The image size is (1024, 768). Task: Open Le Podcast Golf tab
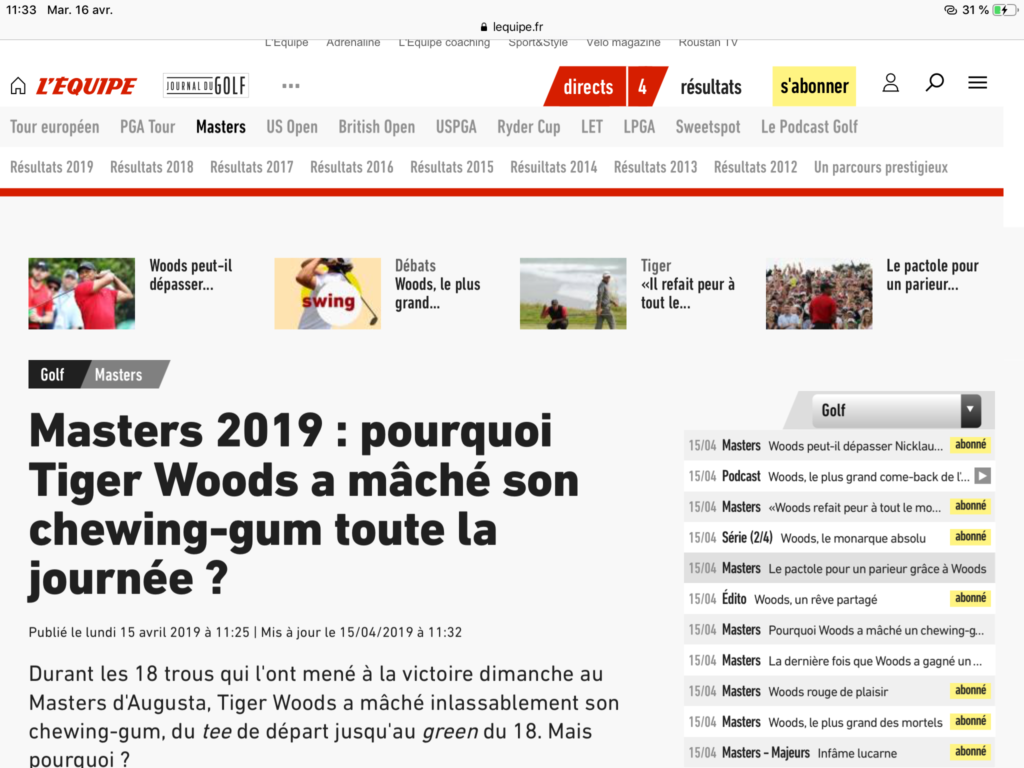(809, 127)
